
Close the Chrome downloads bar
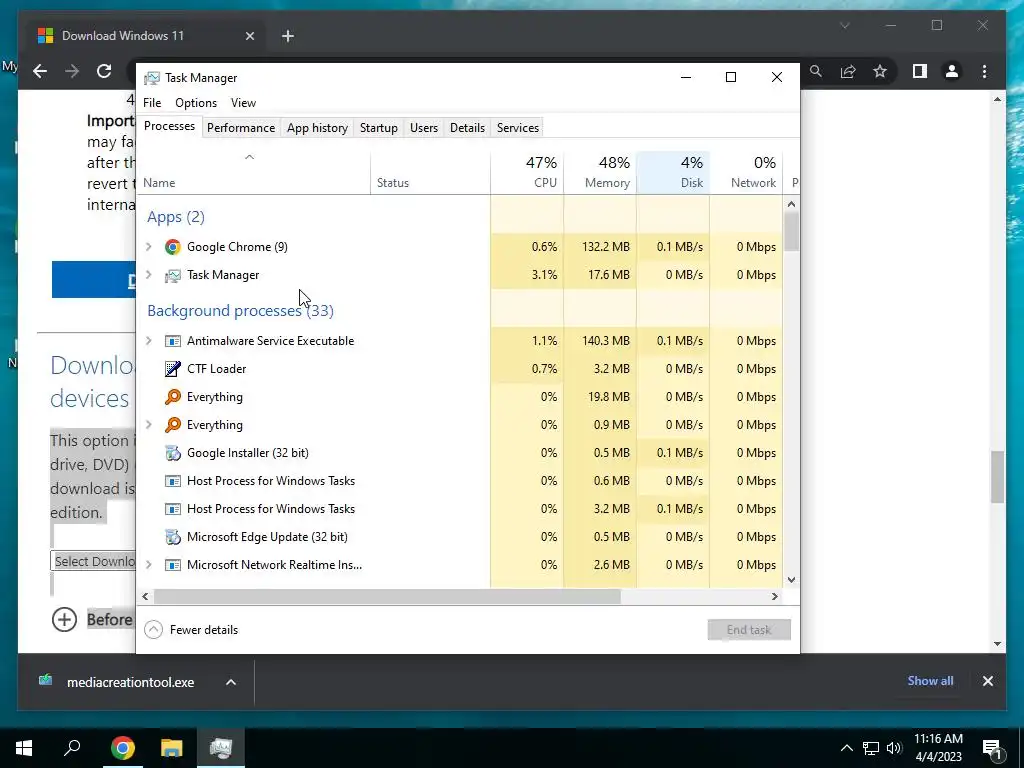(987, 681)
